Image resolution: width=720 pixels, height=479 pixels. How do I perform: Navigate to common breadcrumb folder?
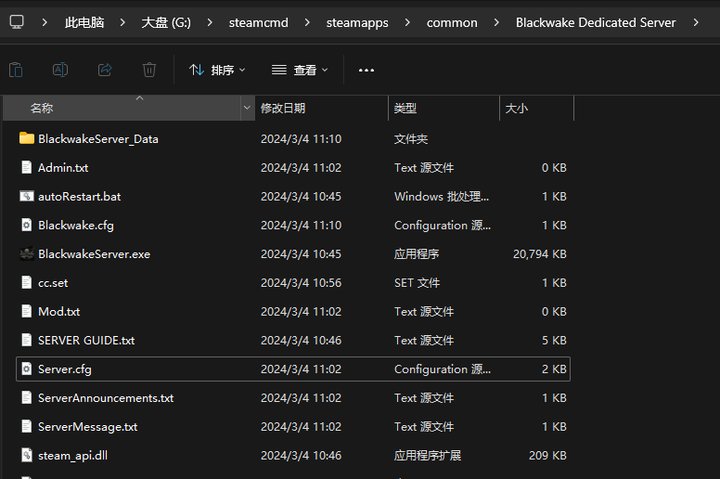(452, 22)
